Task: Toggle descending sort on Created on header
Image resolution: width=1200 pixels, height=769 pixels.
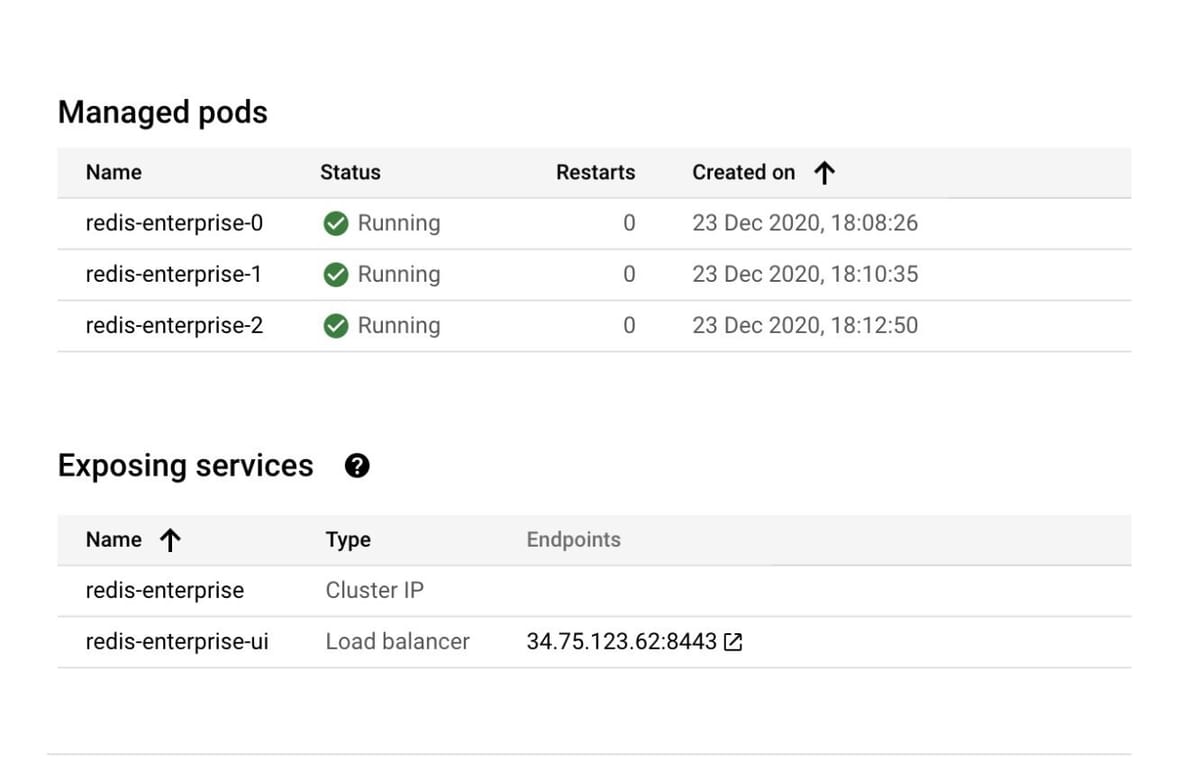Action: point(744,172)
